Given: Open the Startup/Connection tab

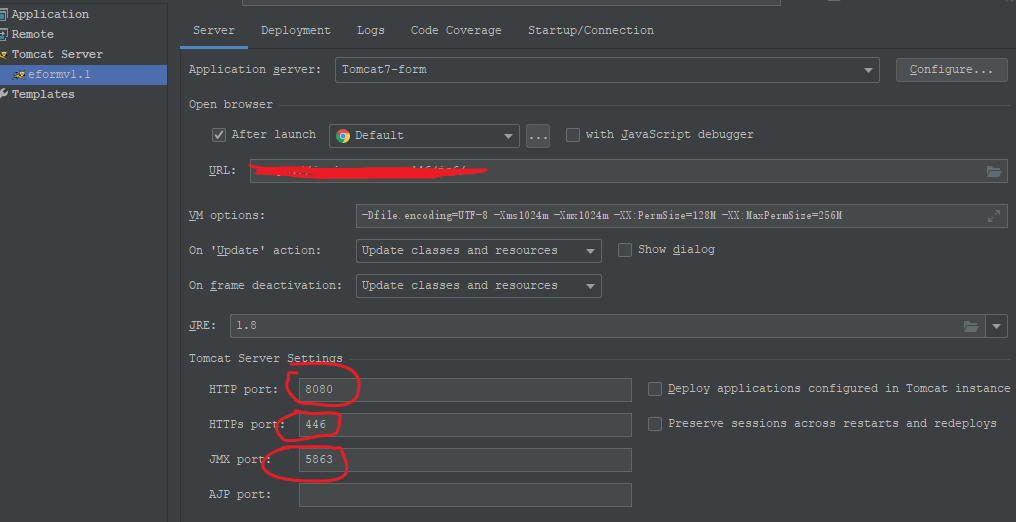Looking at the screenshot, I should pyautogui.click(x=590, y=31).
